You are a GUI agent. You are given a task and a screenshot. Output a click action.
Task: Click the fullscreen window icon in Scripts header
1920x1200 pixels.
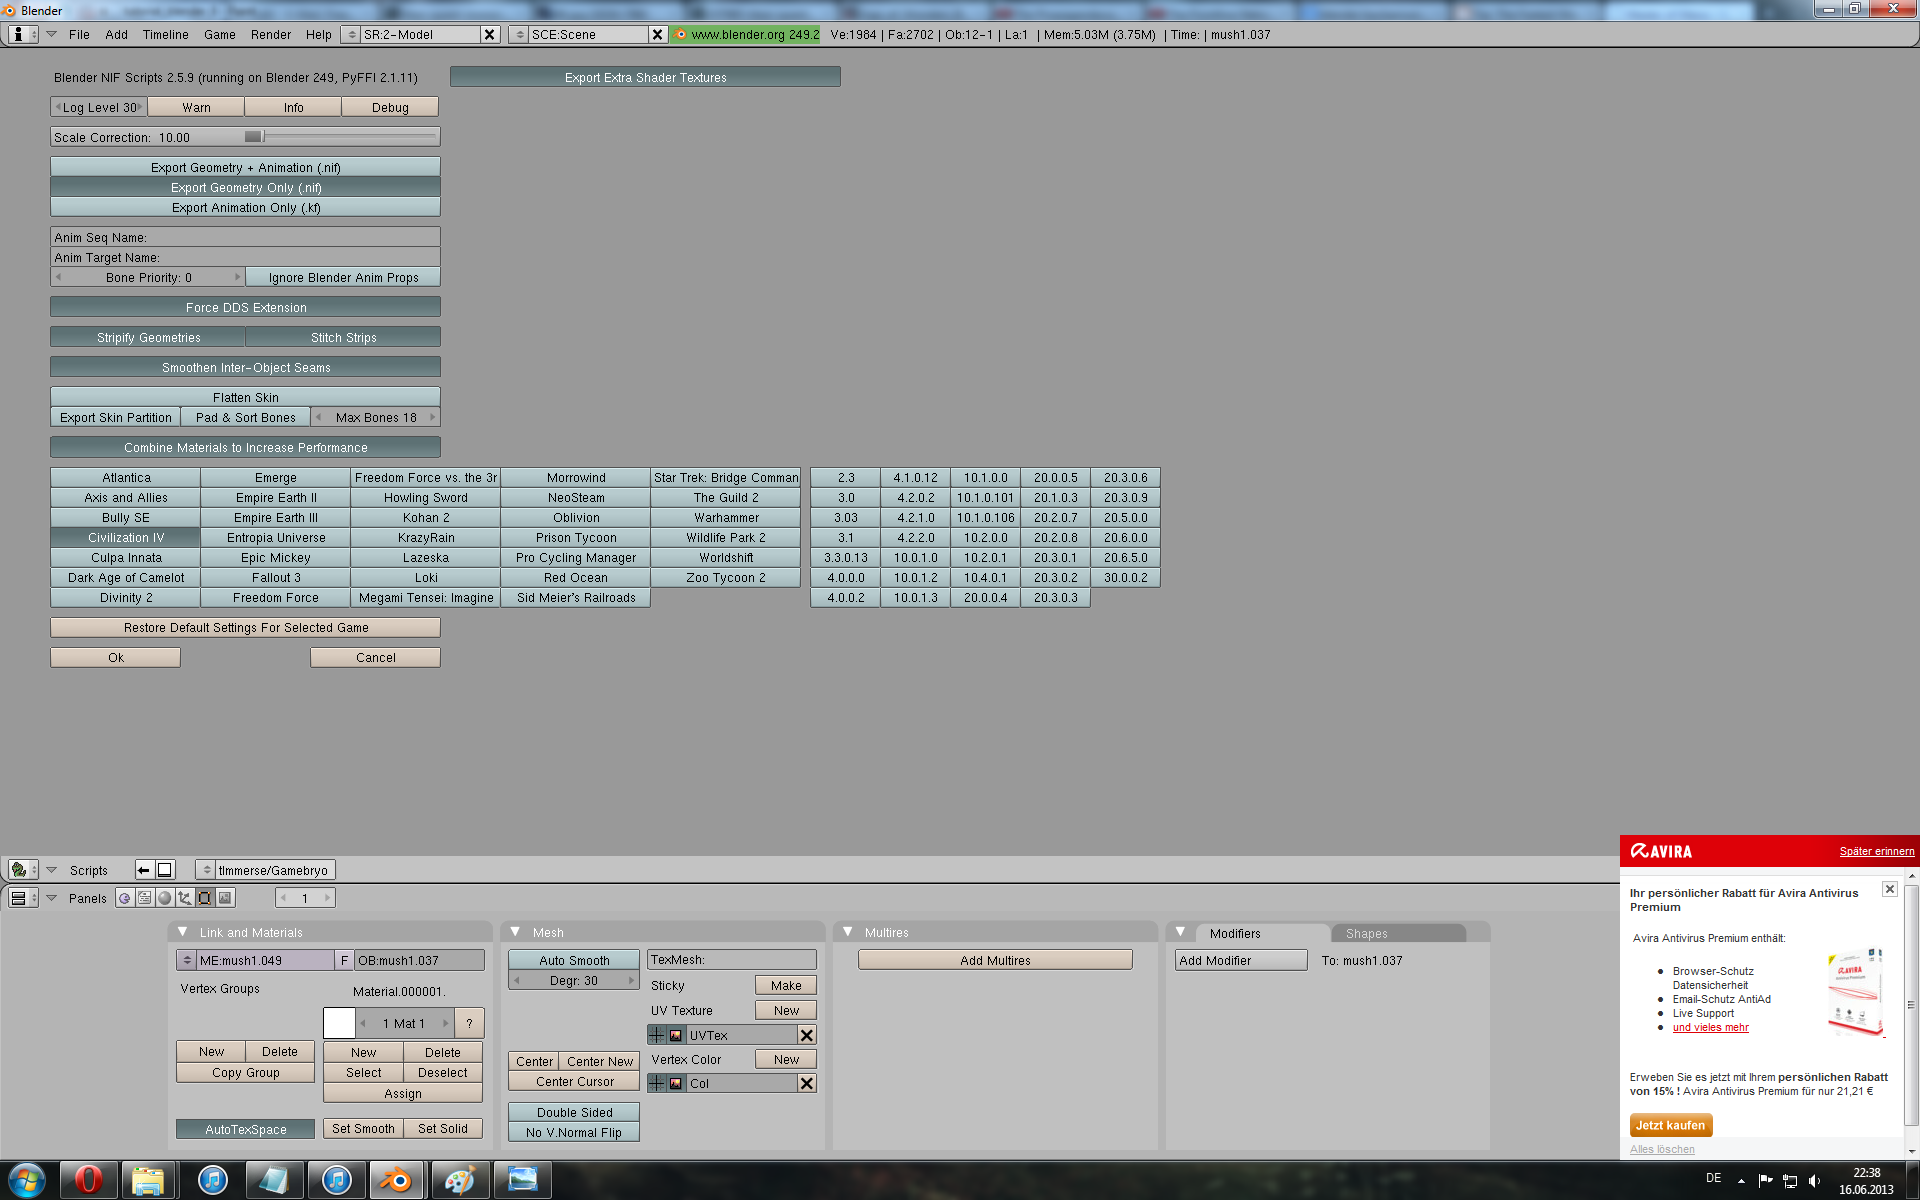tap(165, 870)
